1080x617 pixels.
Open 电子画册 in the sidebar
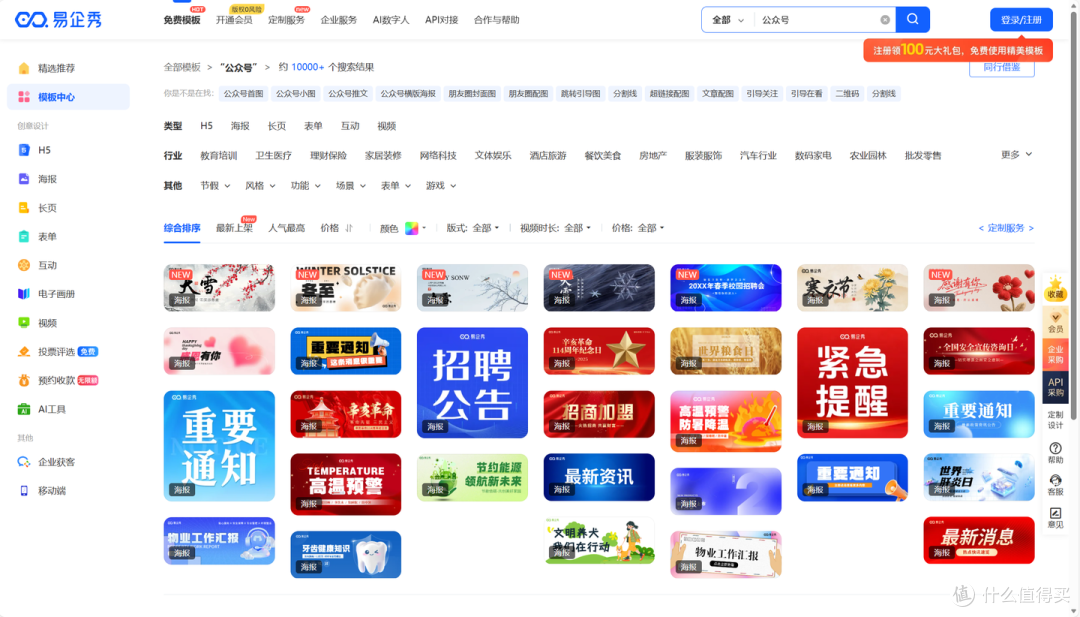pyautogui.click(x=56, y=294)
